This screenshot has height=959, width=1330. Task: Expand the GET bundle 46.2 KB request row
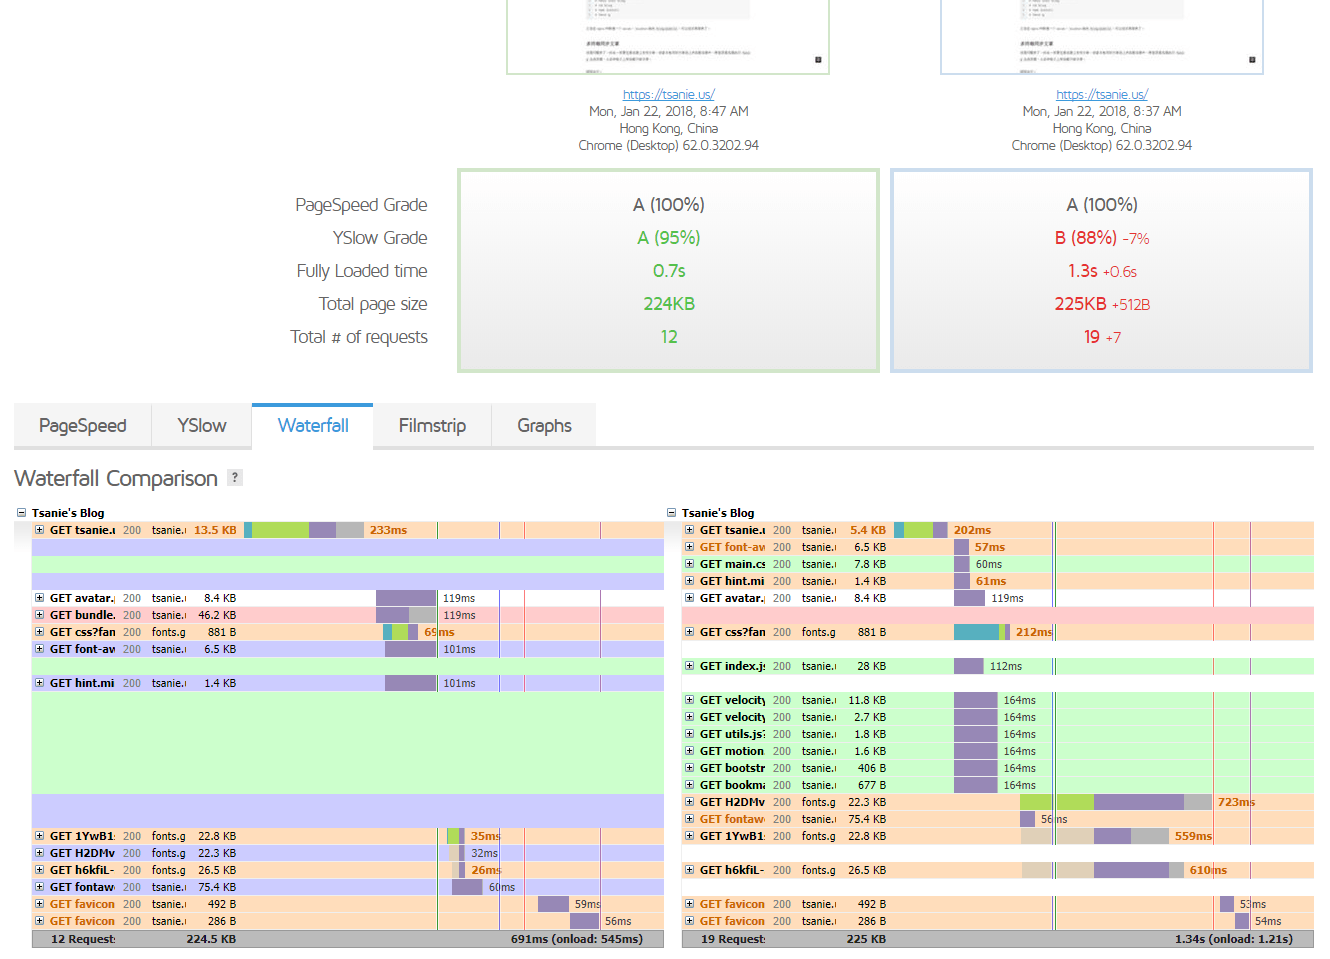[x=40, y=615]
